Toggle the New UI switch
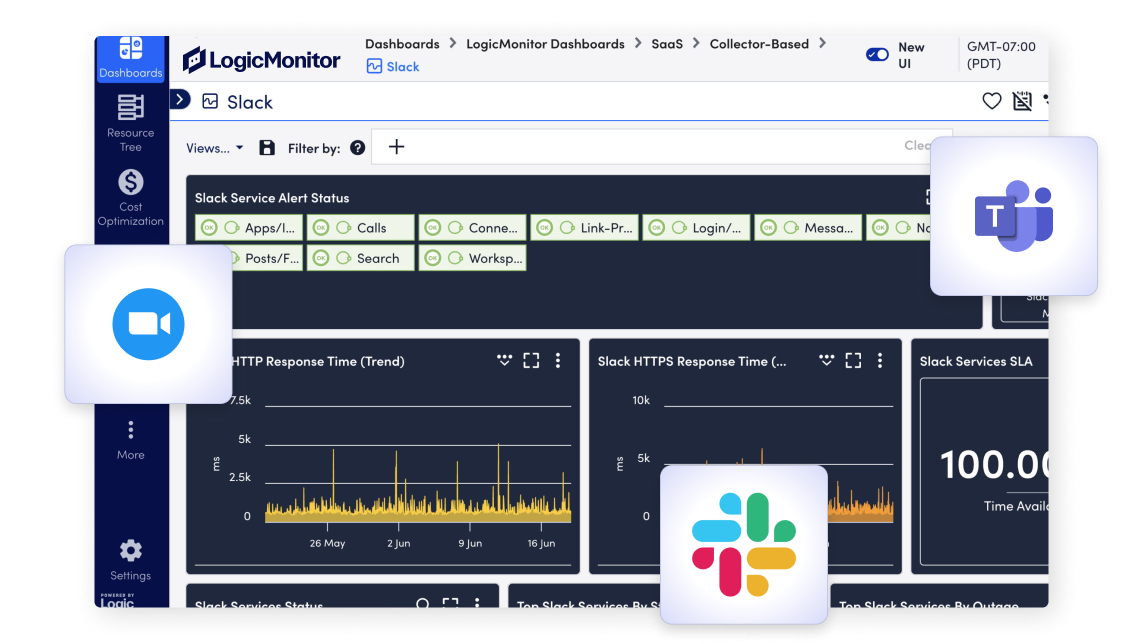The image size is (1143, 644). [x=877, y=55]
